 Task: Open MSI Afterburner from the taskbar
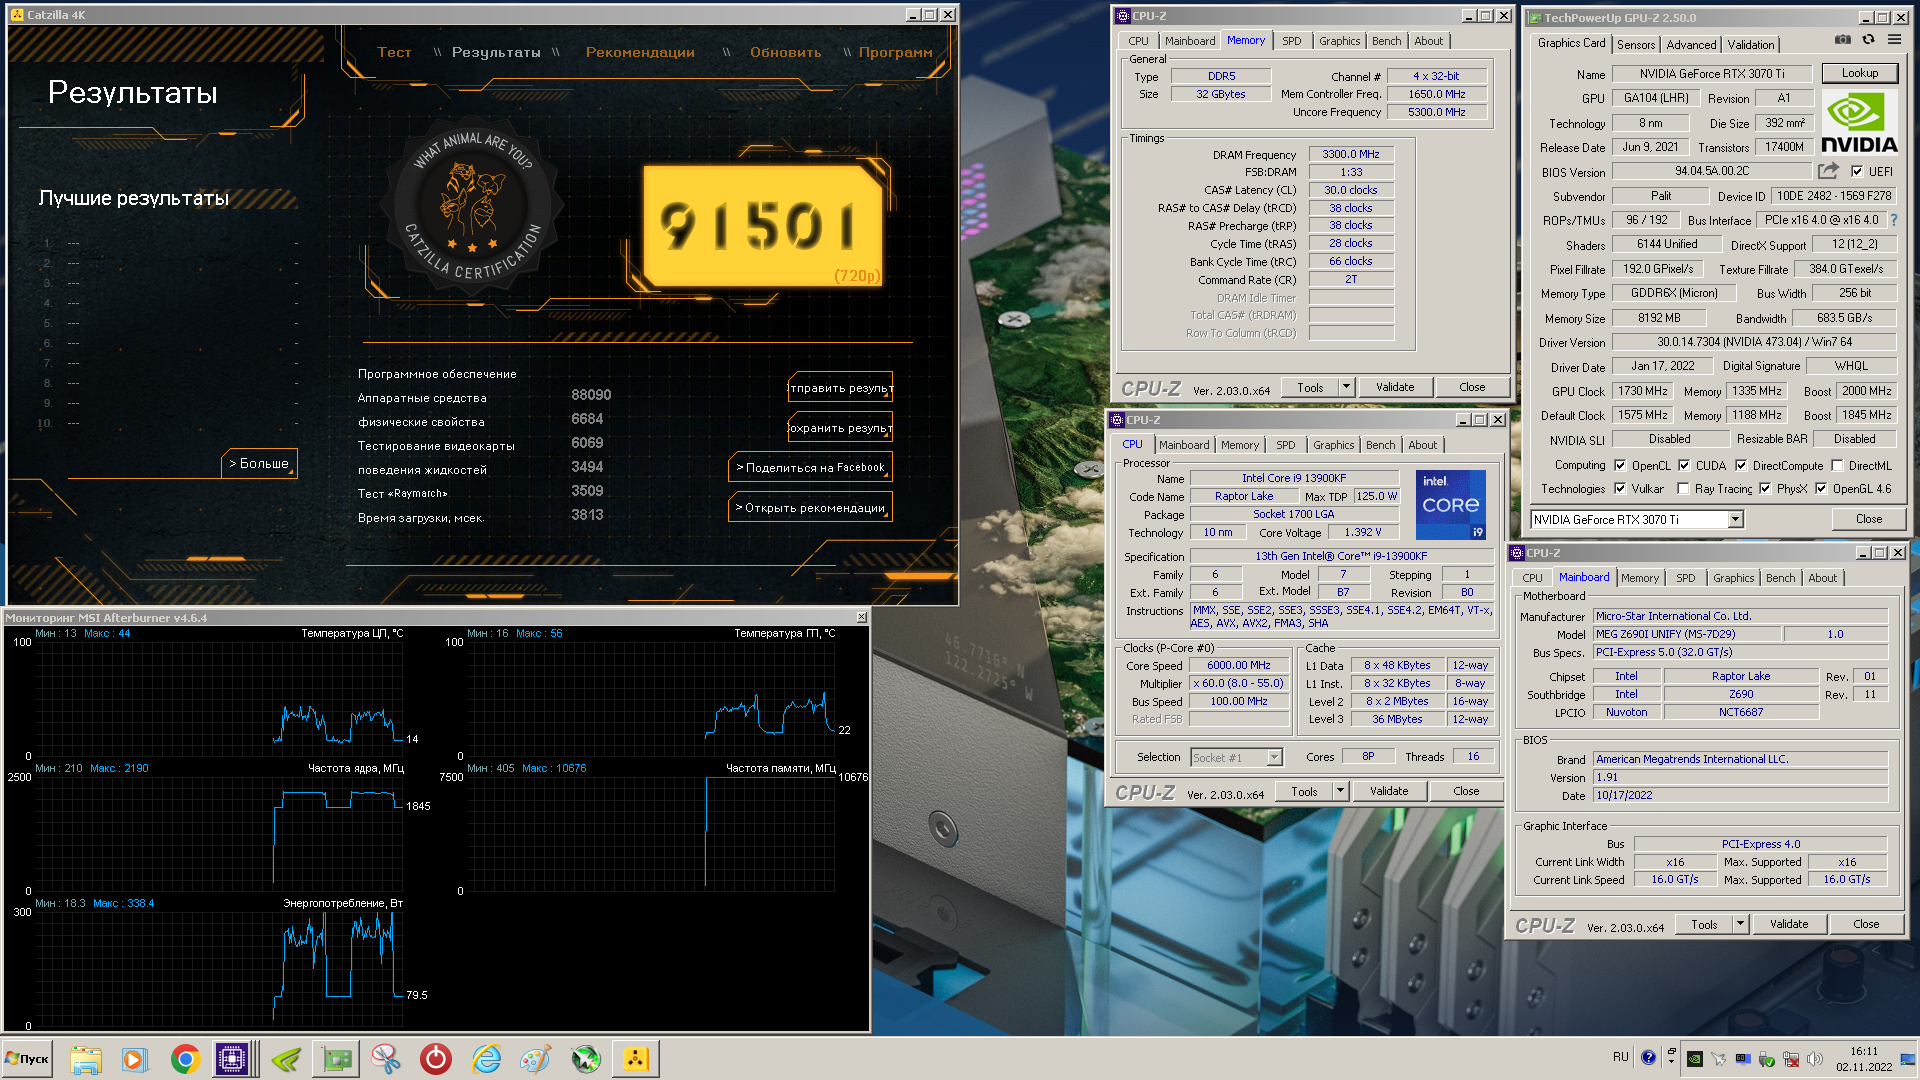586,1059
